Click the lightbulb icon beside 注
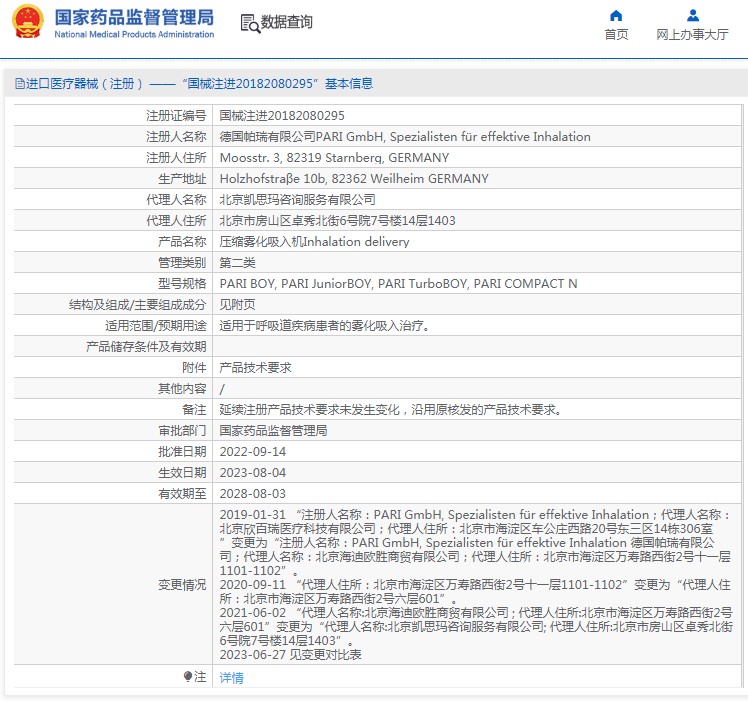 point(188,677)
